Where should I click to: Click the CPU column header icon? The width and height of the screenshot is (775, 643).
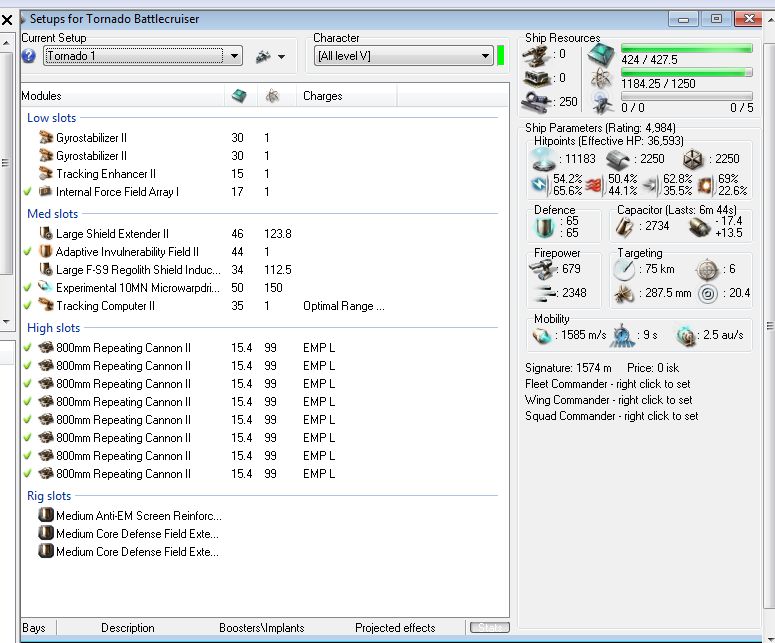pos(239,95)
